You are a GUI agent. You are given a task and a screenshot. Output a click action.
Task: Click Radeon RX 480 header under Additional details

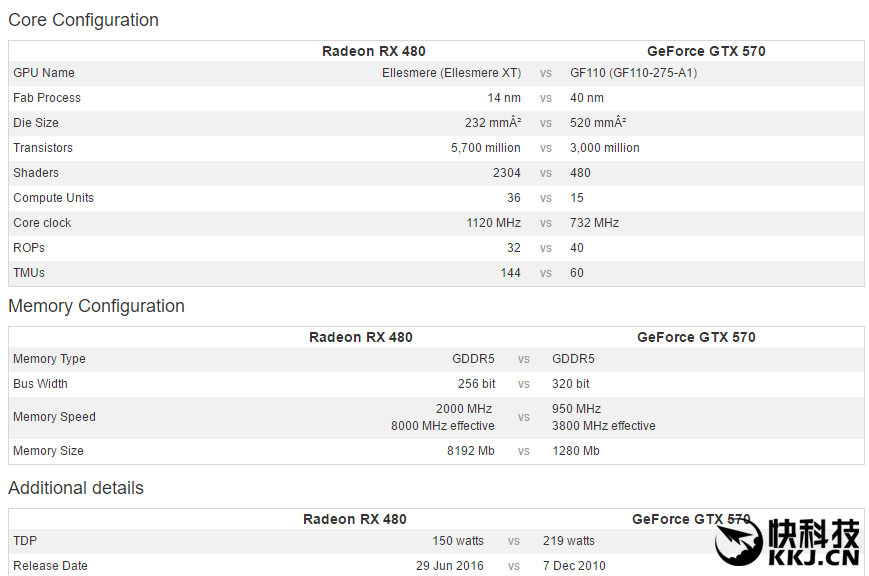point(355,519)
